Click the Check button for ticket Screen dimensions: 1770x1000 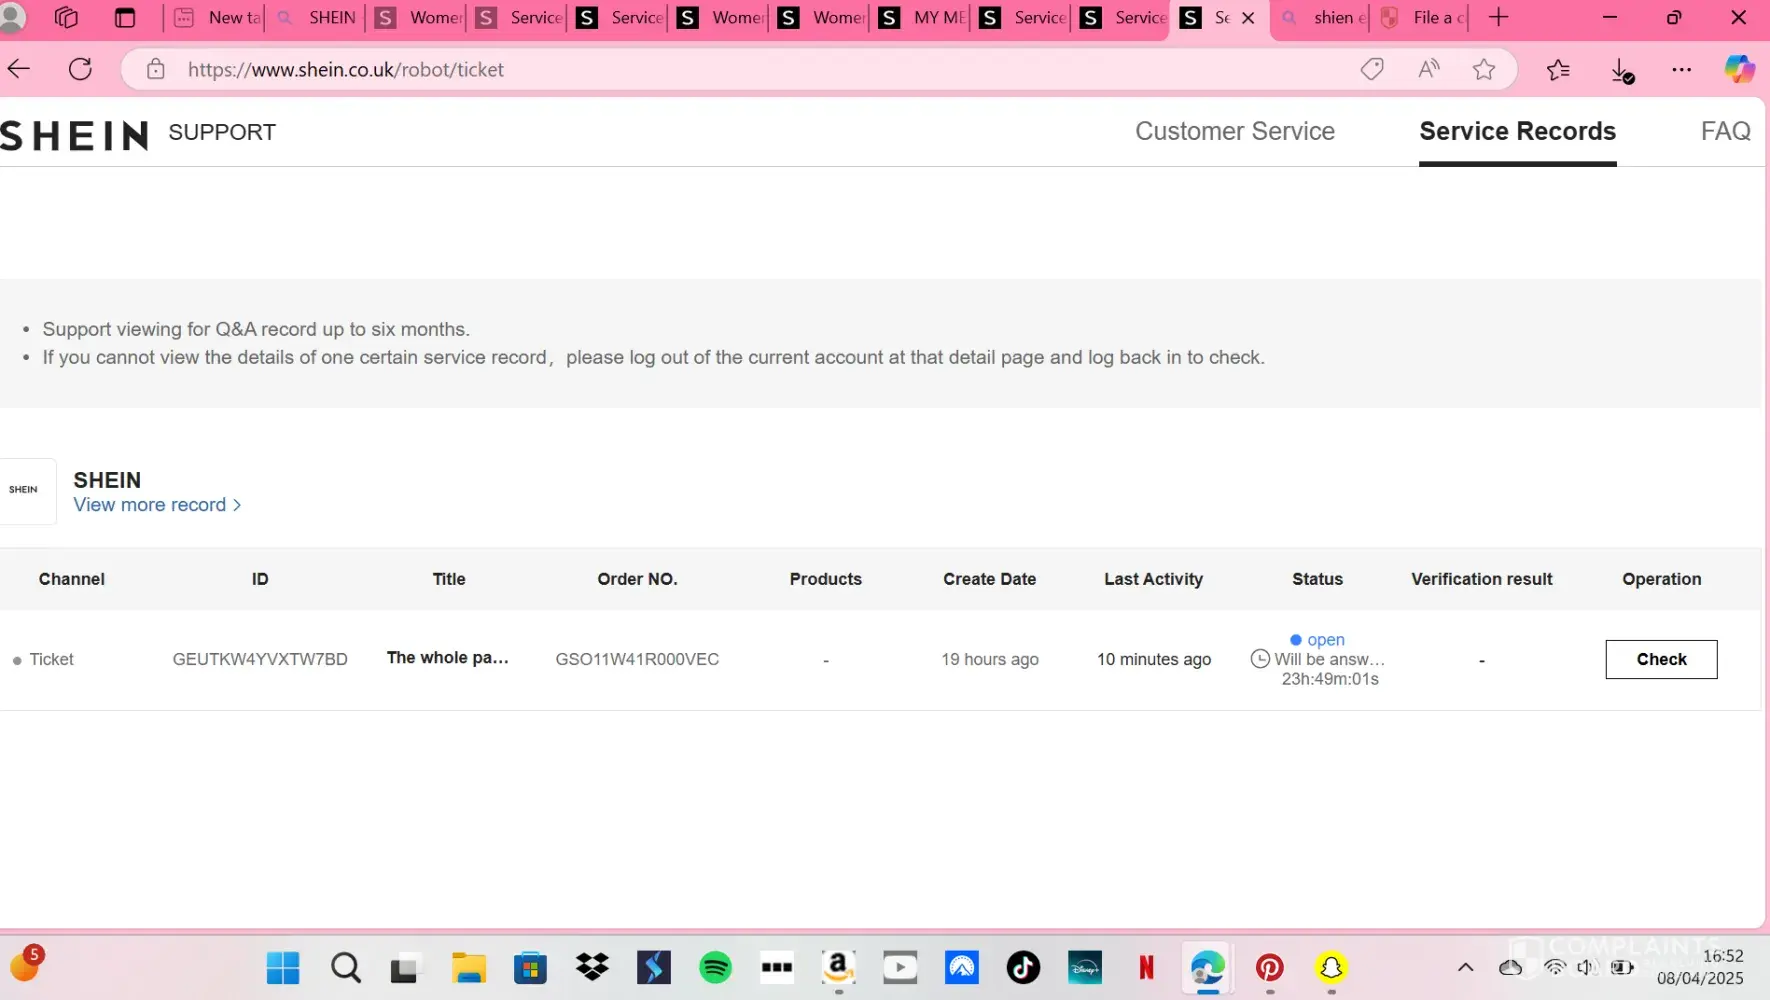(x=1661, y=659)
